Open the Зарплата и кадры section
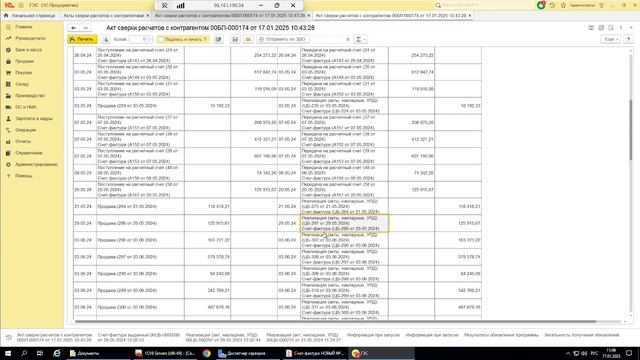640x360 pixels. [x=34, y=118]
